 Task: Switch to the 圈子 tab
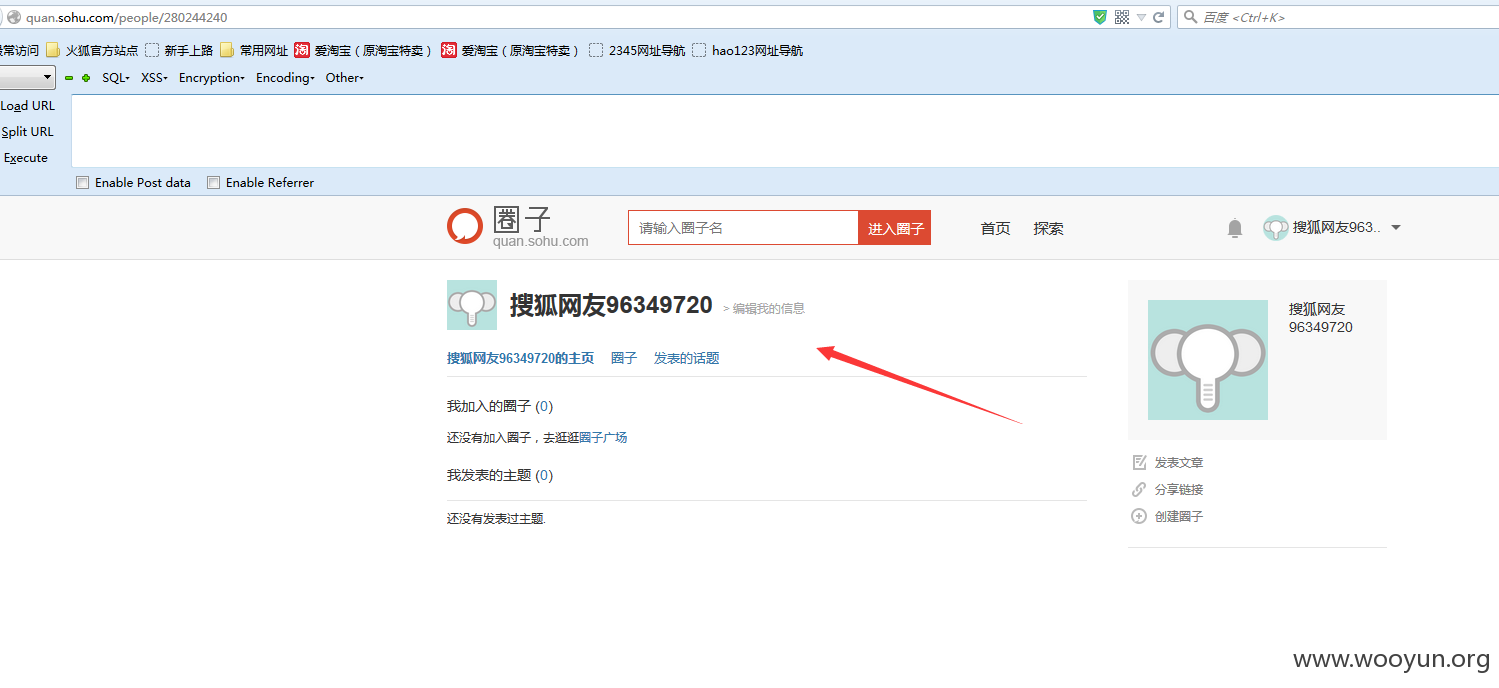[x=624, y=358]
